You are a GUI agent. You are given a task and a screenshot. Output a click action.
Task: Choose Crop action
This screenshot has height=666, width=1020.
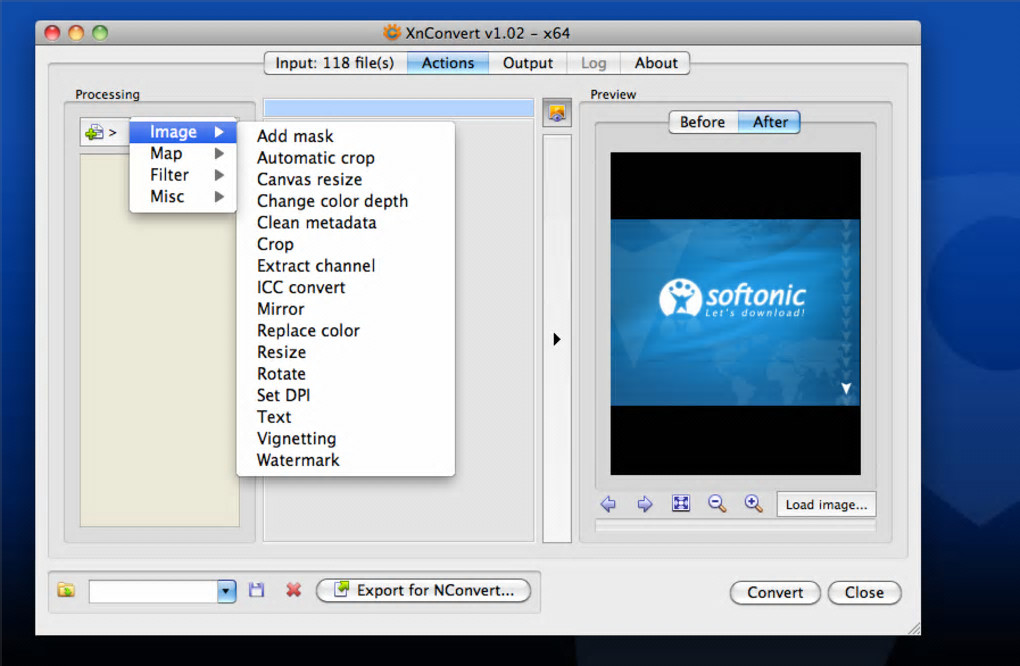click(x=345, y=244)
